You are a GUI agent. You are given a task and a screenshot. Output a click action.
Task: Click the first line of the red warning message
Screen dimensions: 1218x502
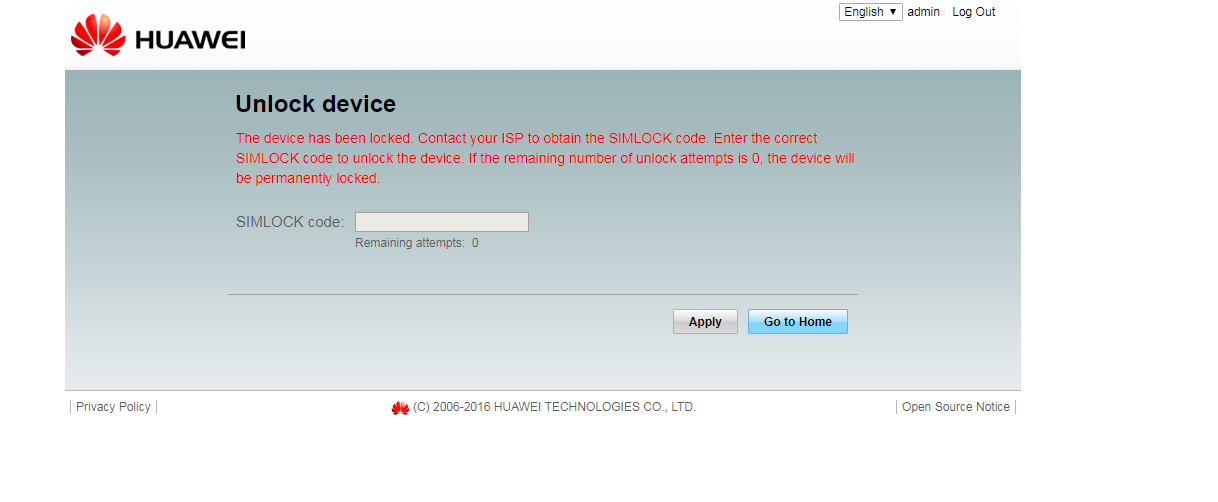526,138
